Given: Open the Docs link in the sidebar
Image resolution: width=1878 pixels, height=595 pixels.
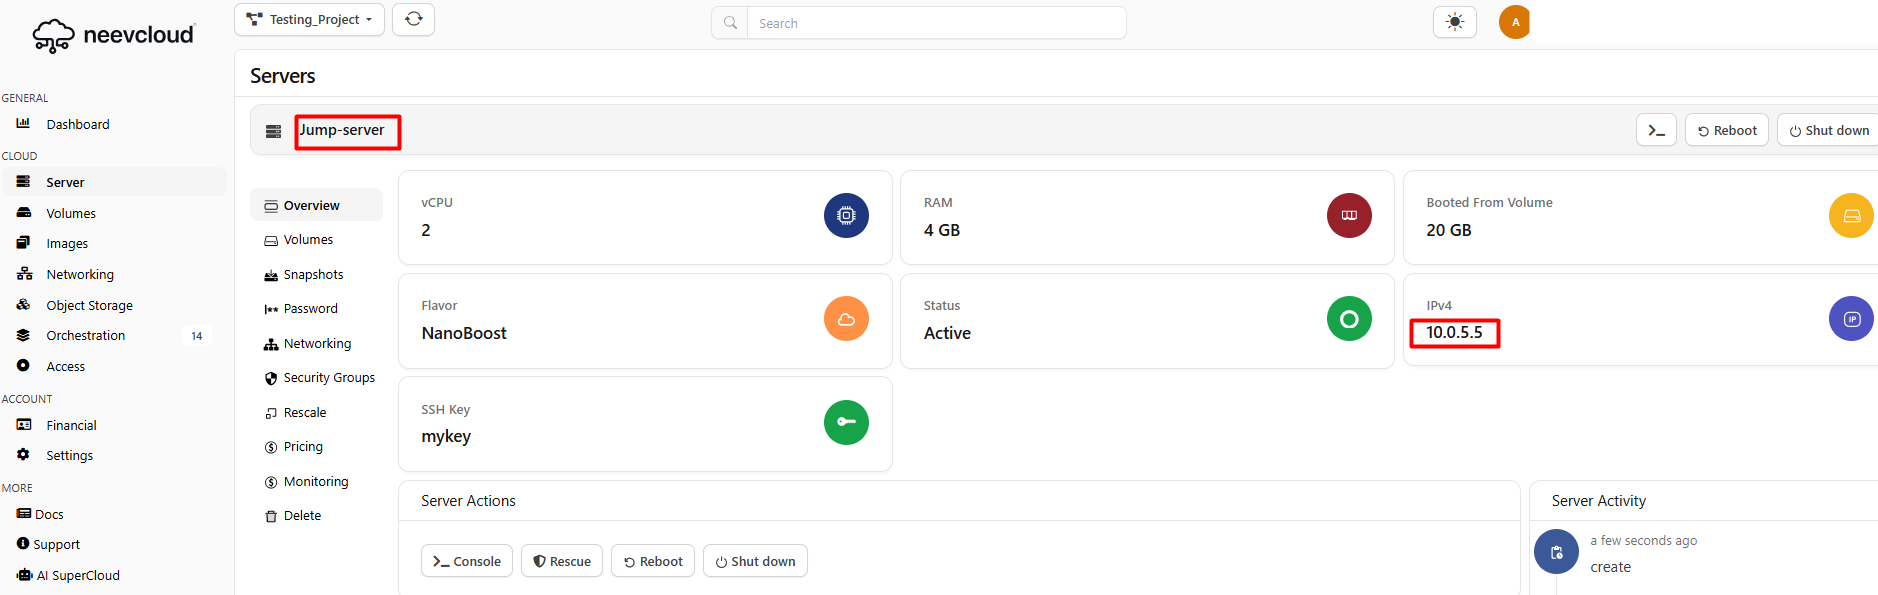Looking at the screenshot, I should point(49,515).
